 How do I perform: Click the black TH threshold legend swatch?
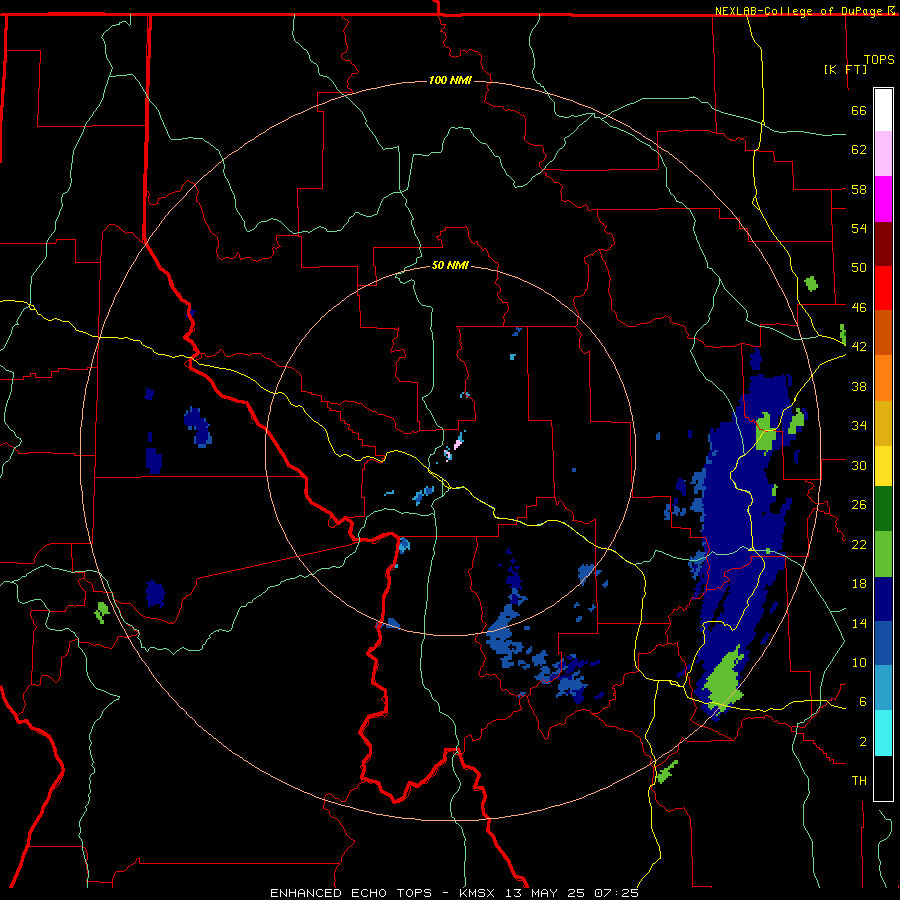point(883,778)
